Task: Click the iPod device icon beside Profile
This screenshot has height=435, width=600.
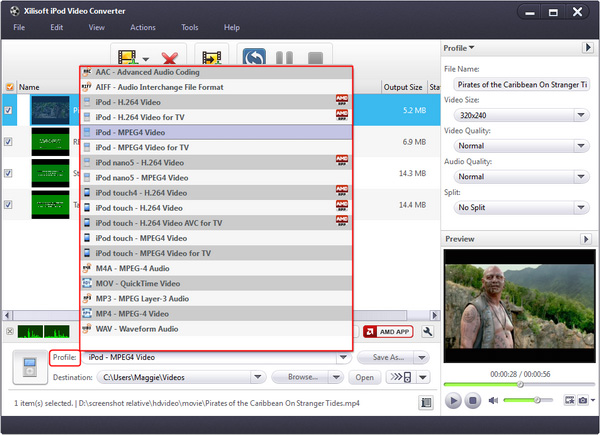Action: 29,367
